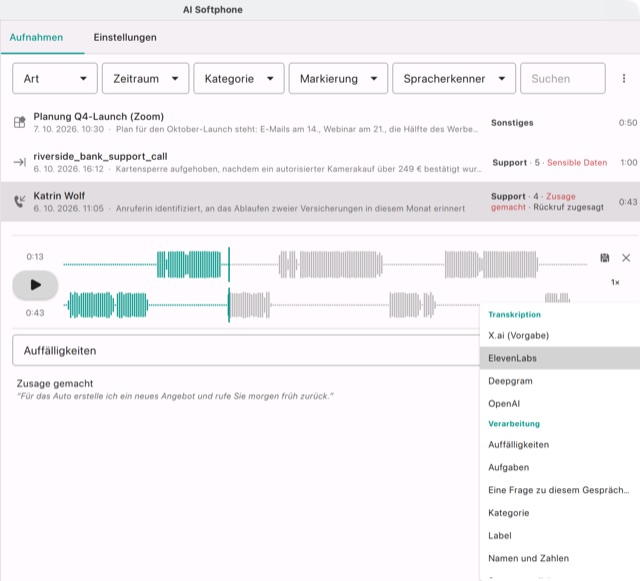Choose X.ai (Vorgabe) transcription
The height and width of the screenshot is (581, 640).
[560, 336]
